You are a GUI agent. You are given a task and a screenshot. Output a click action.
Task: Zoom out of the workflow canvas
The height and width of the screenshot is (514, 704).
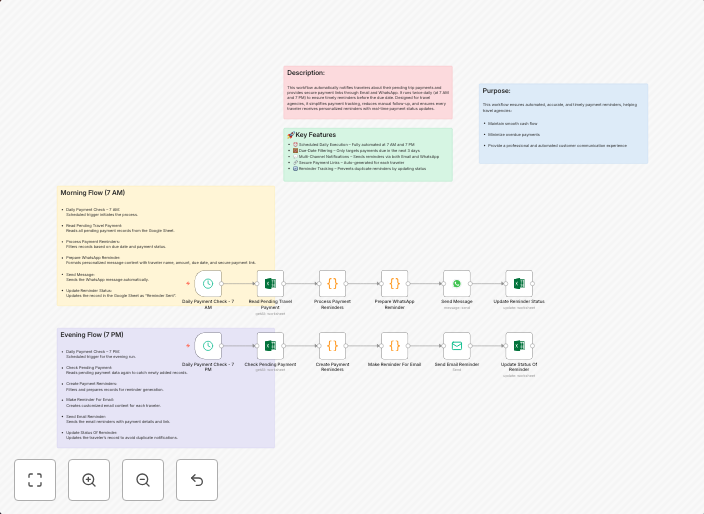click(143, 480)
